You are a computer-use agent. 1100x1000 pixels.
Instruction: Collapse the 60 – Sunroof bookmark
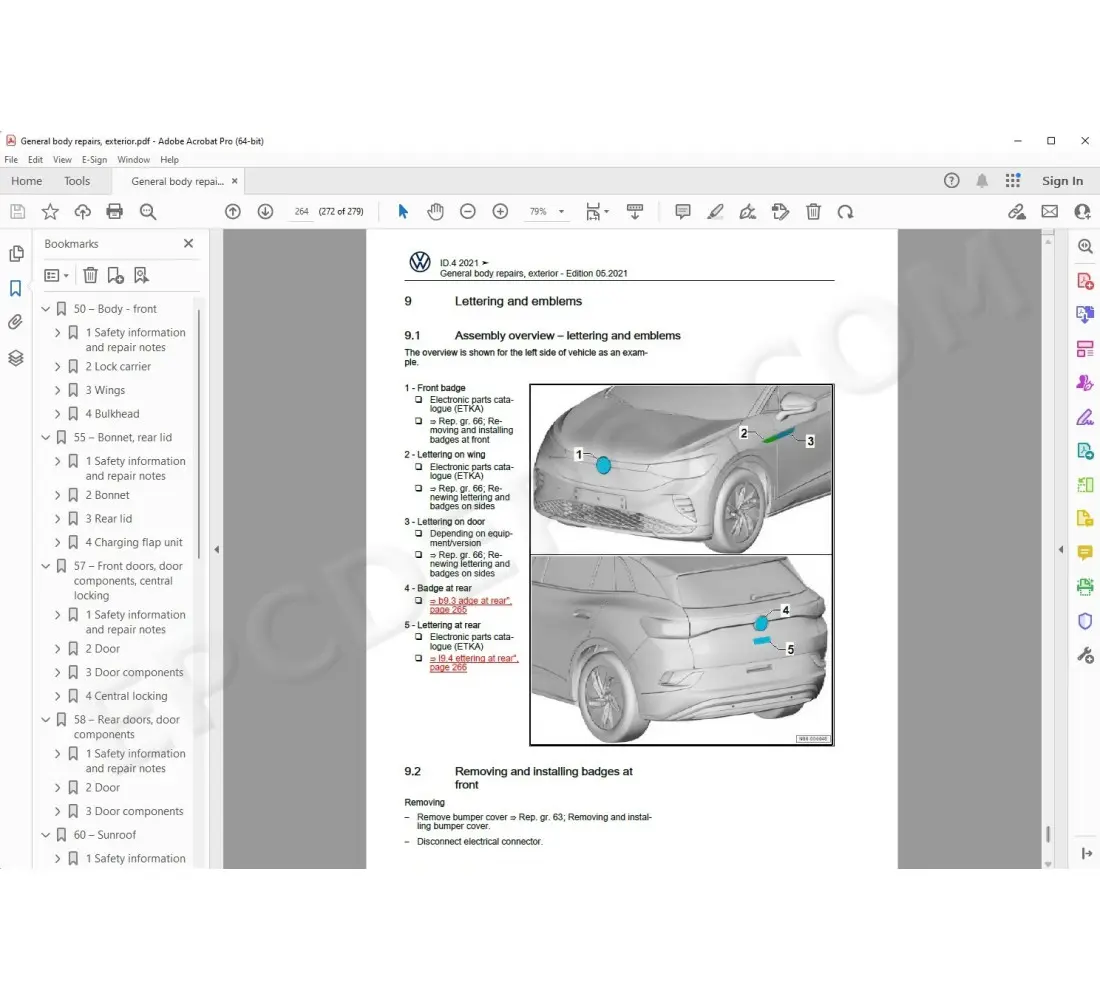coord(46,834)
